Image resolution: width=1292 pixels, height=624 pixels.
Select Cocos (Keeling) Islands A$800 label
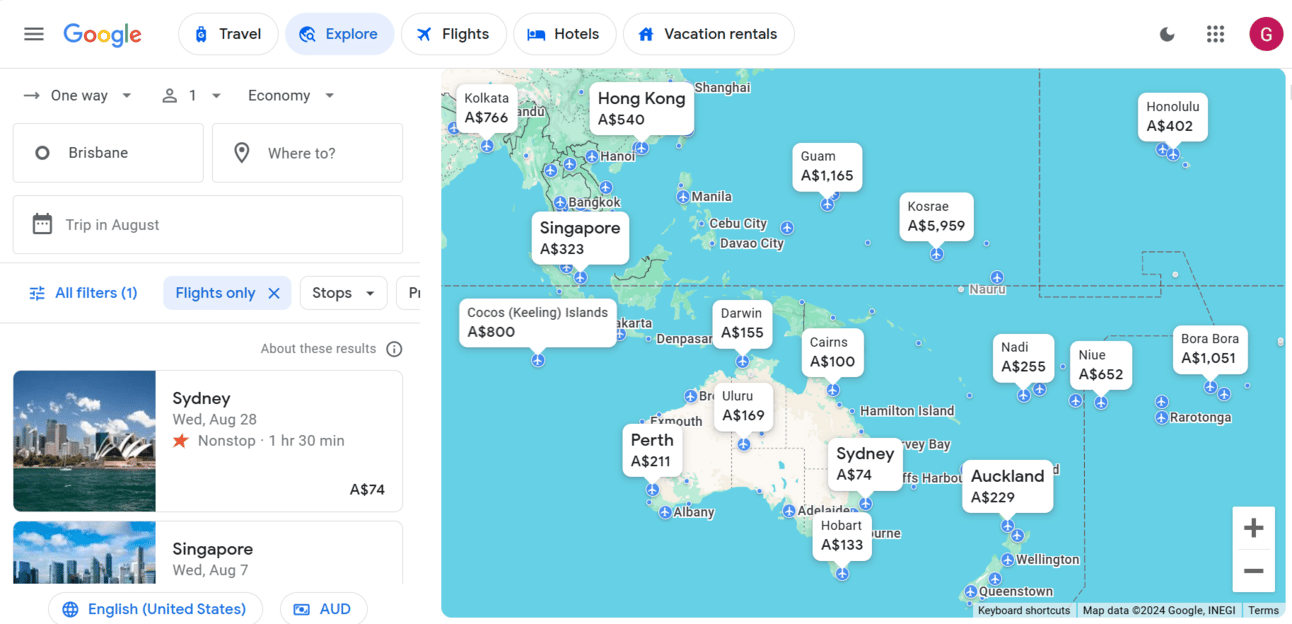[x=538, y=323]
